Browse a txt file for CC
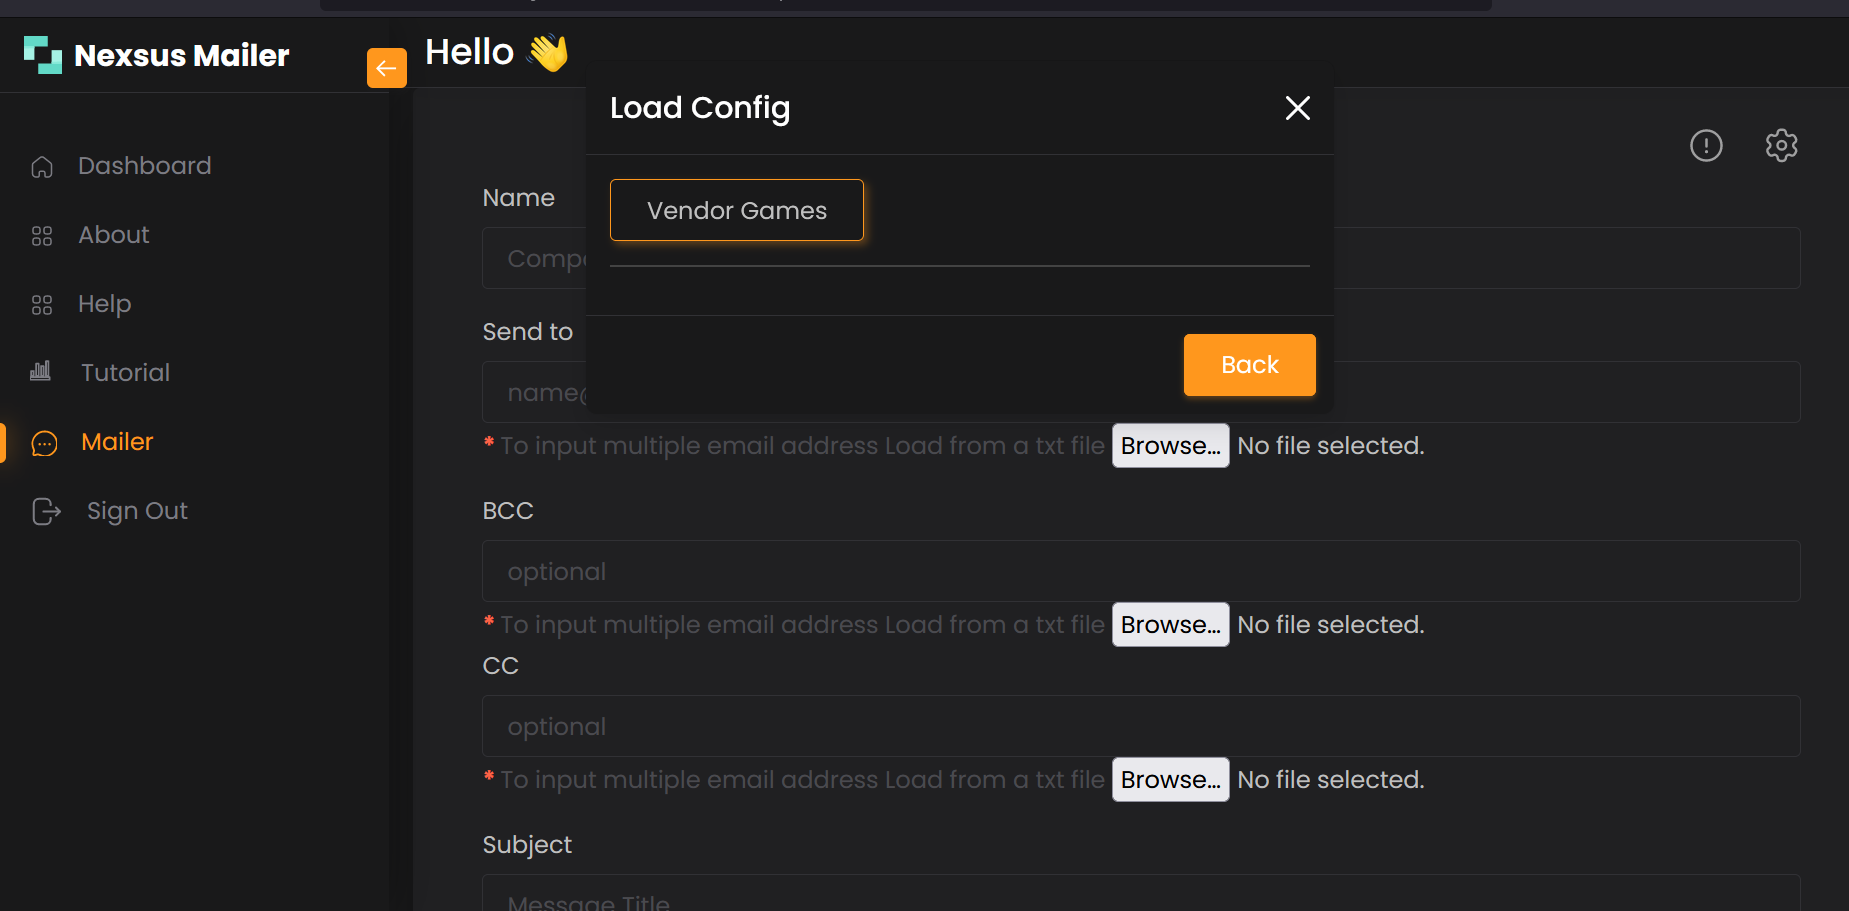 coord(1171,780)
